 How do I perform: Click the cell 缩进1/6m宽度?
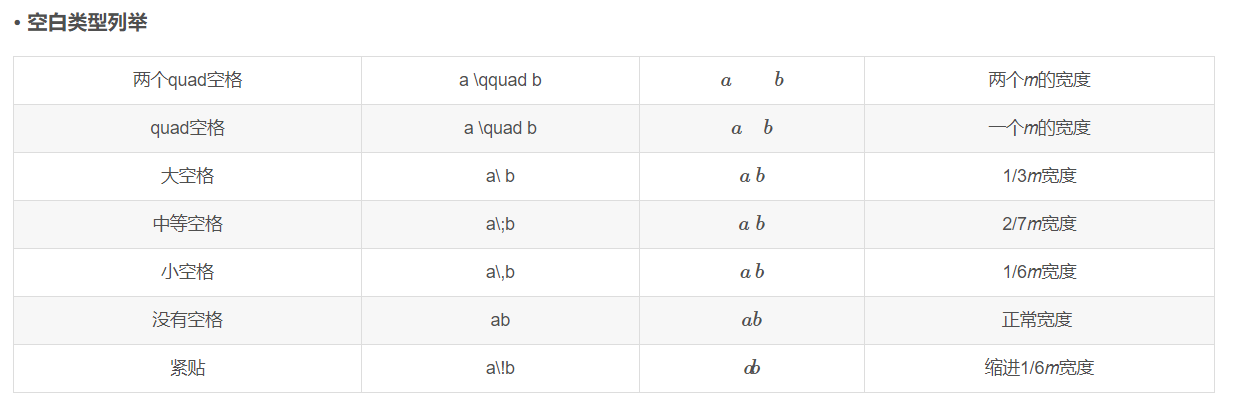pyautogui.click(x=1039, y=368)
